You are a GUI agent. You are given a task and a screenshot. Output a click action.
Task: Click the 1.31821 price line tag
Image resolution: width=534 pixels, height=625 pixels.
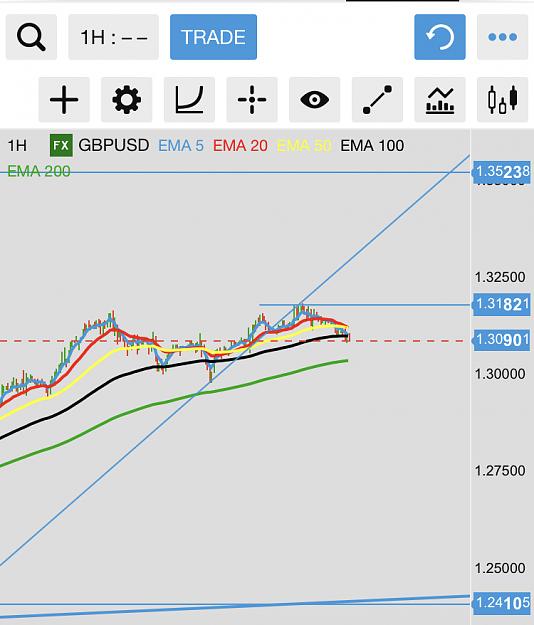tap(502, 305)
